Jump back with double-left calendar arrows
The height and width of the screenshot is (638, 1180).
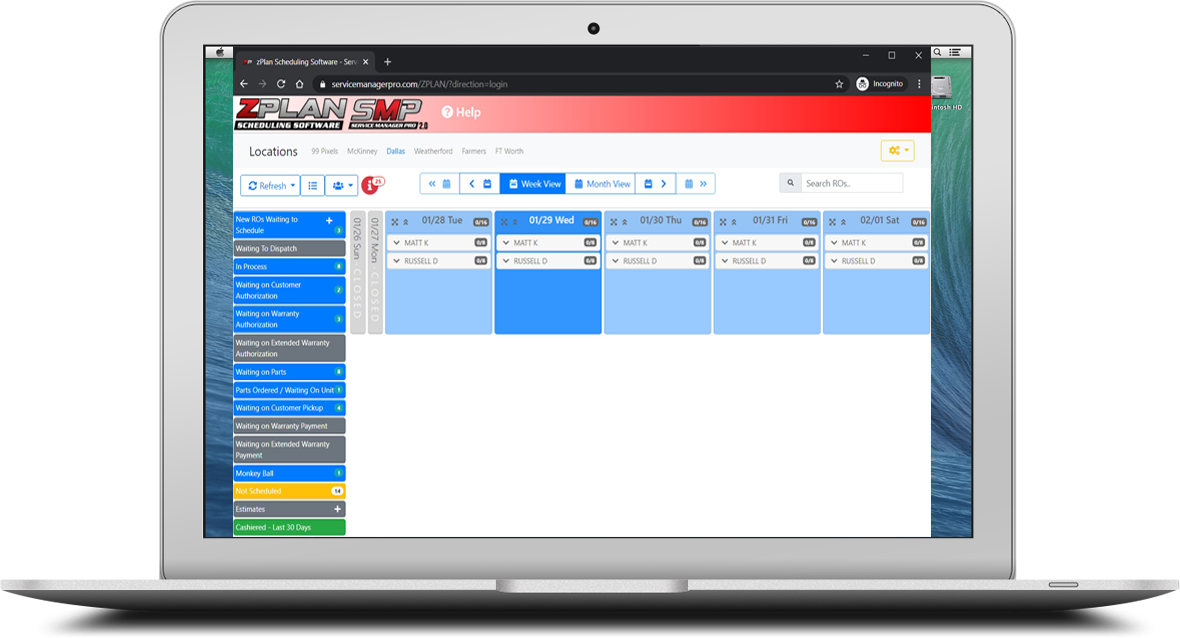439,184
